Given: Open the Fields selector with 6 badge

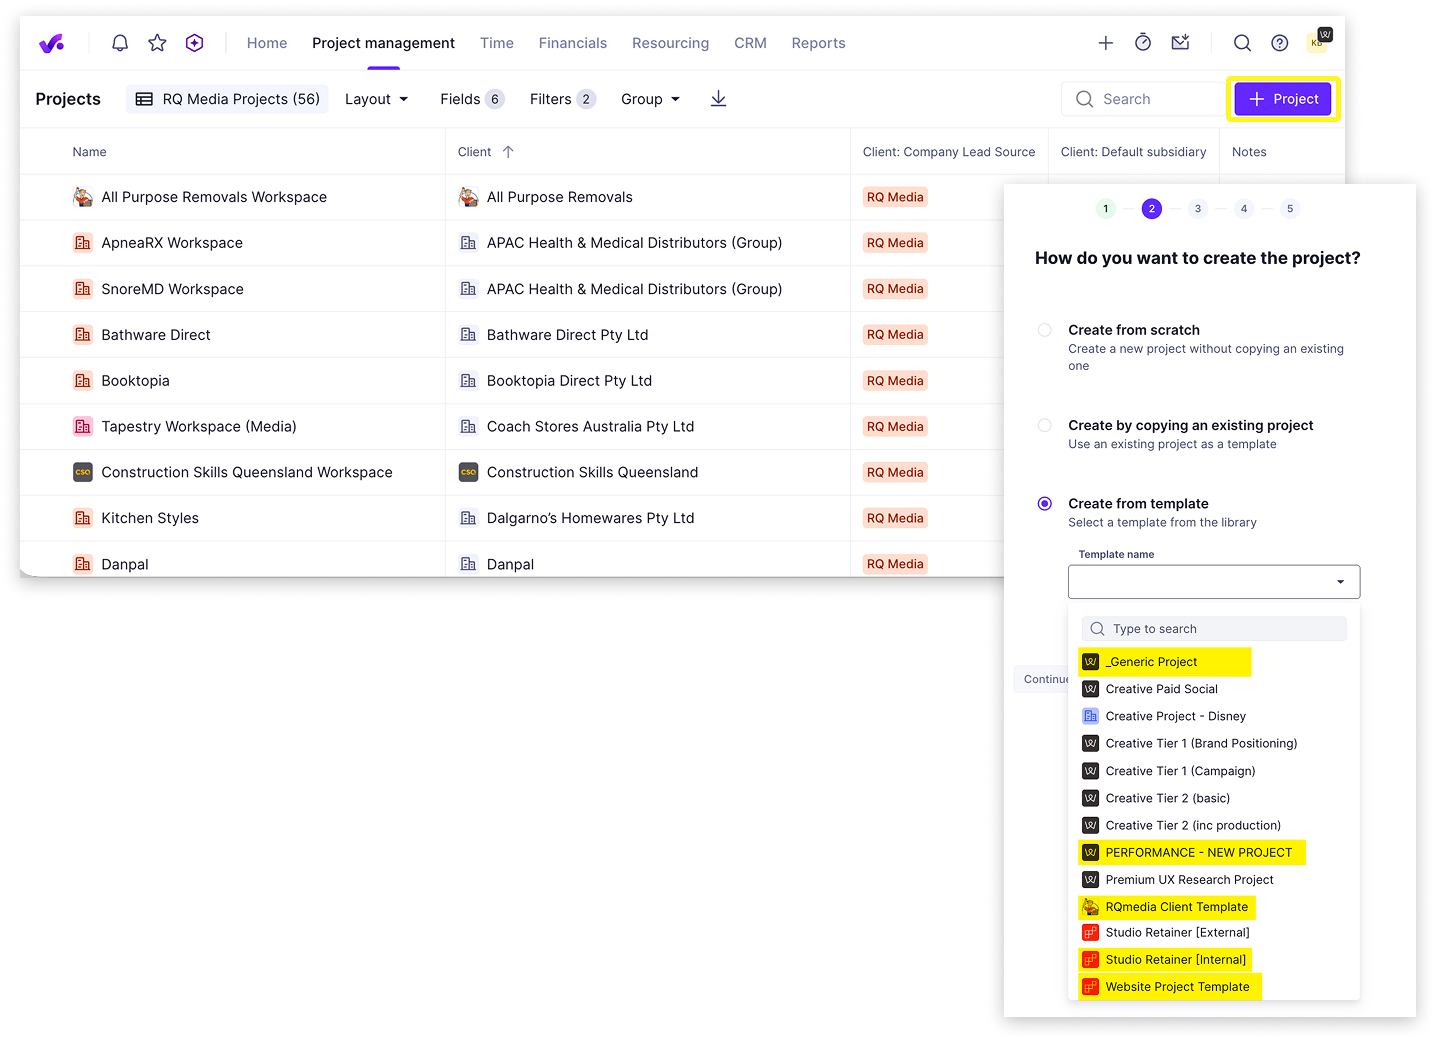Looking at the screenshot, I should (x=472, y=99).
